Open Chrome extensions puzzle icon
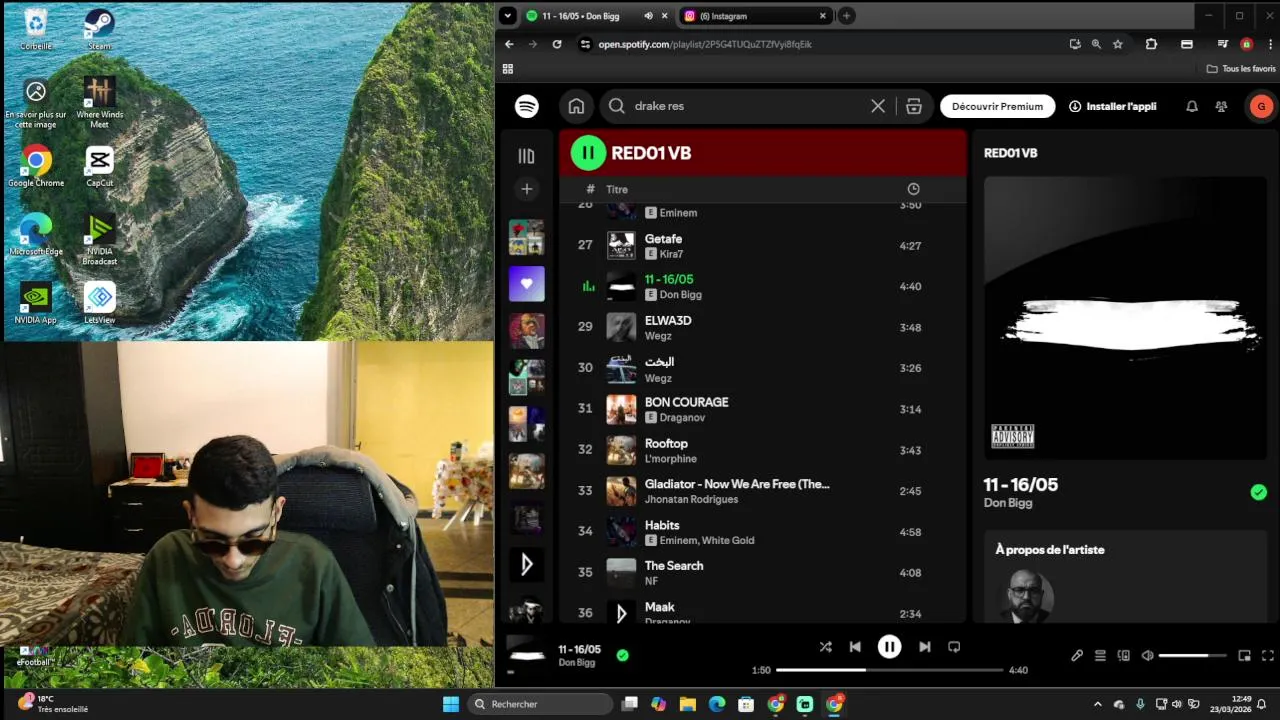 pyautogui.click(x=1151, y=44)
